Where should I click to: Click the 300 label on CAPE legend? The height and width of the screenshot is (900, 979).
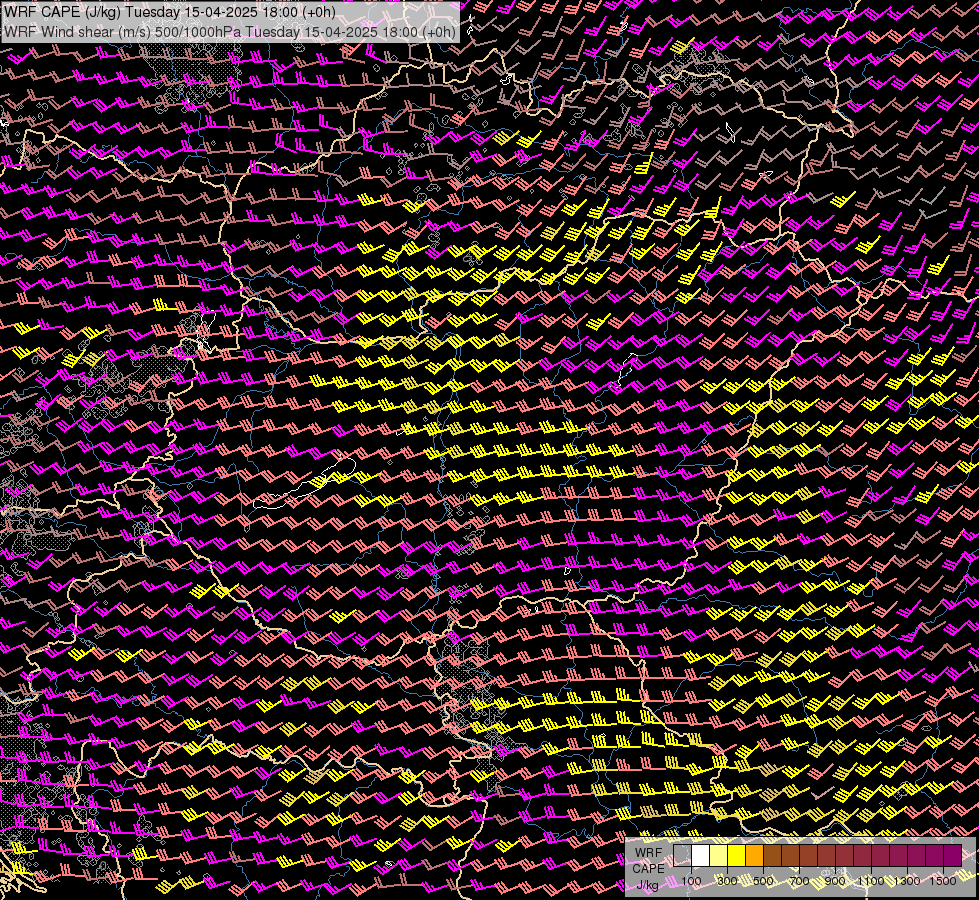point(727,881)
